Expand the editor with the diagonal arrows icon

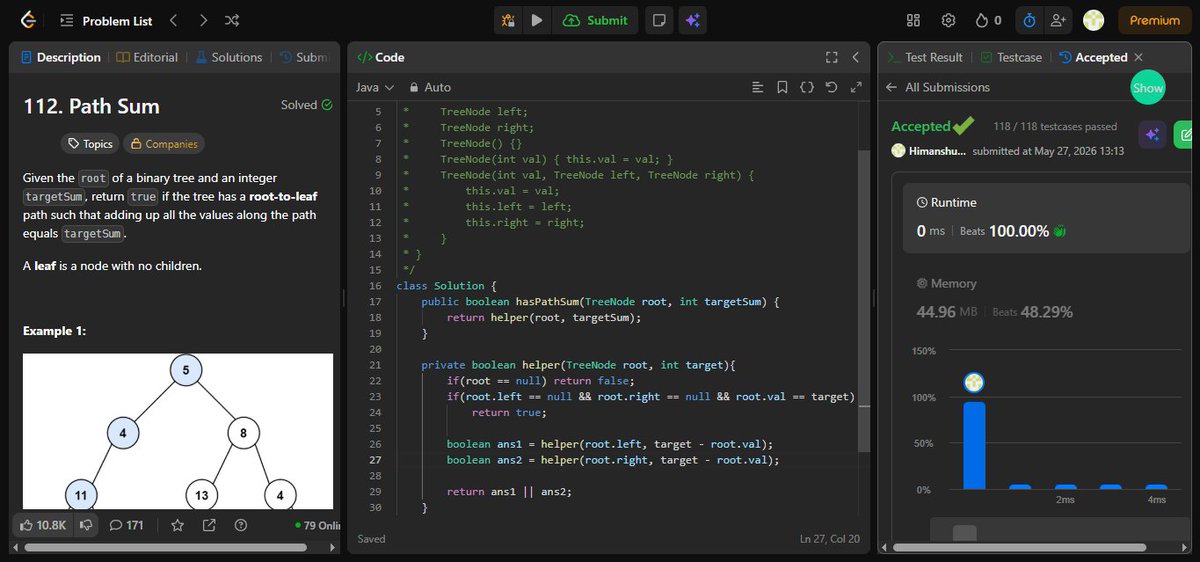[855, 88]
